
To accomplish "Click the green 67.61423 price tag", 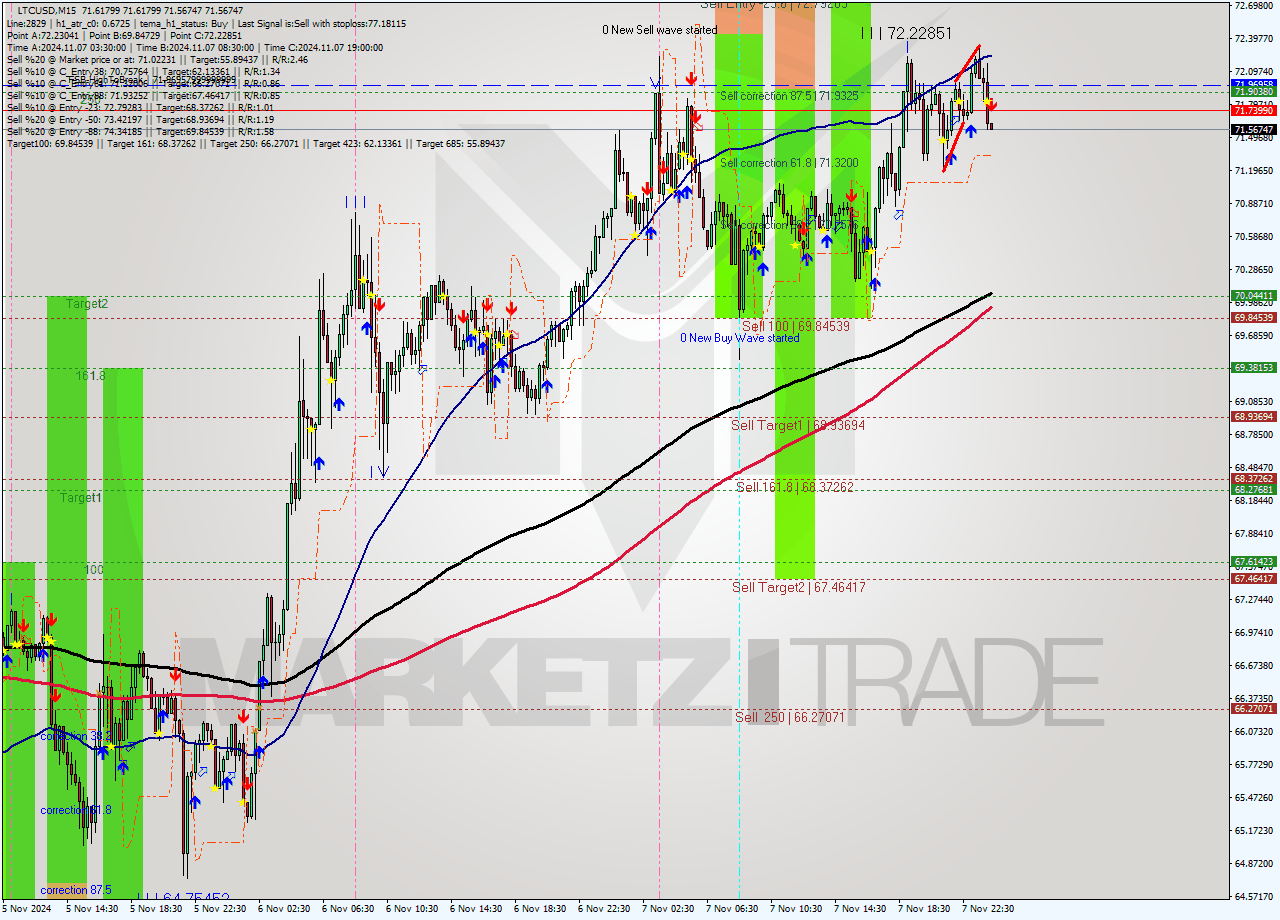I will point(1254,562).
